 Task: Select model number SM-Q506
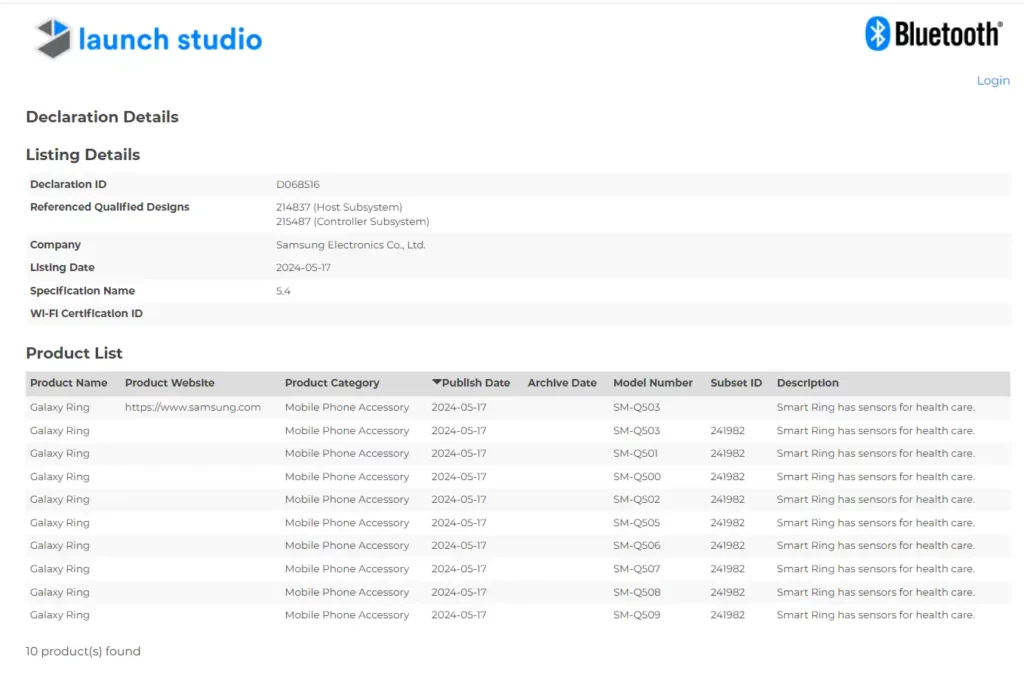pyautogui.click(x=637, y=545)
